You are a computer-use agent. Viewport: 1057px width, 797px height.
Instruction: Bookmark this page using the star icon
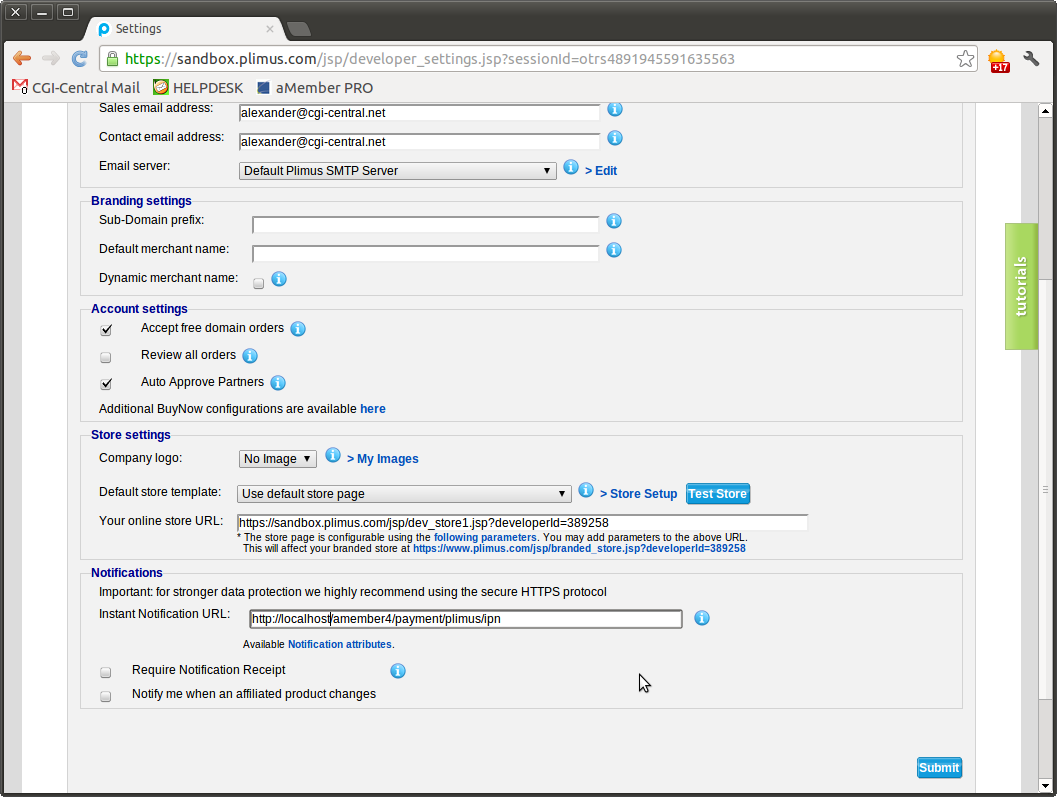(x=965, y=59)
